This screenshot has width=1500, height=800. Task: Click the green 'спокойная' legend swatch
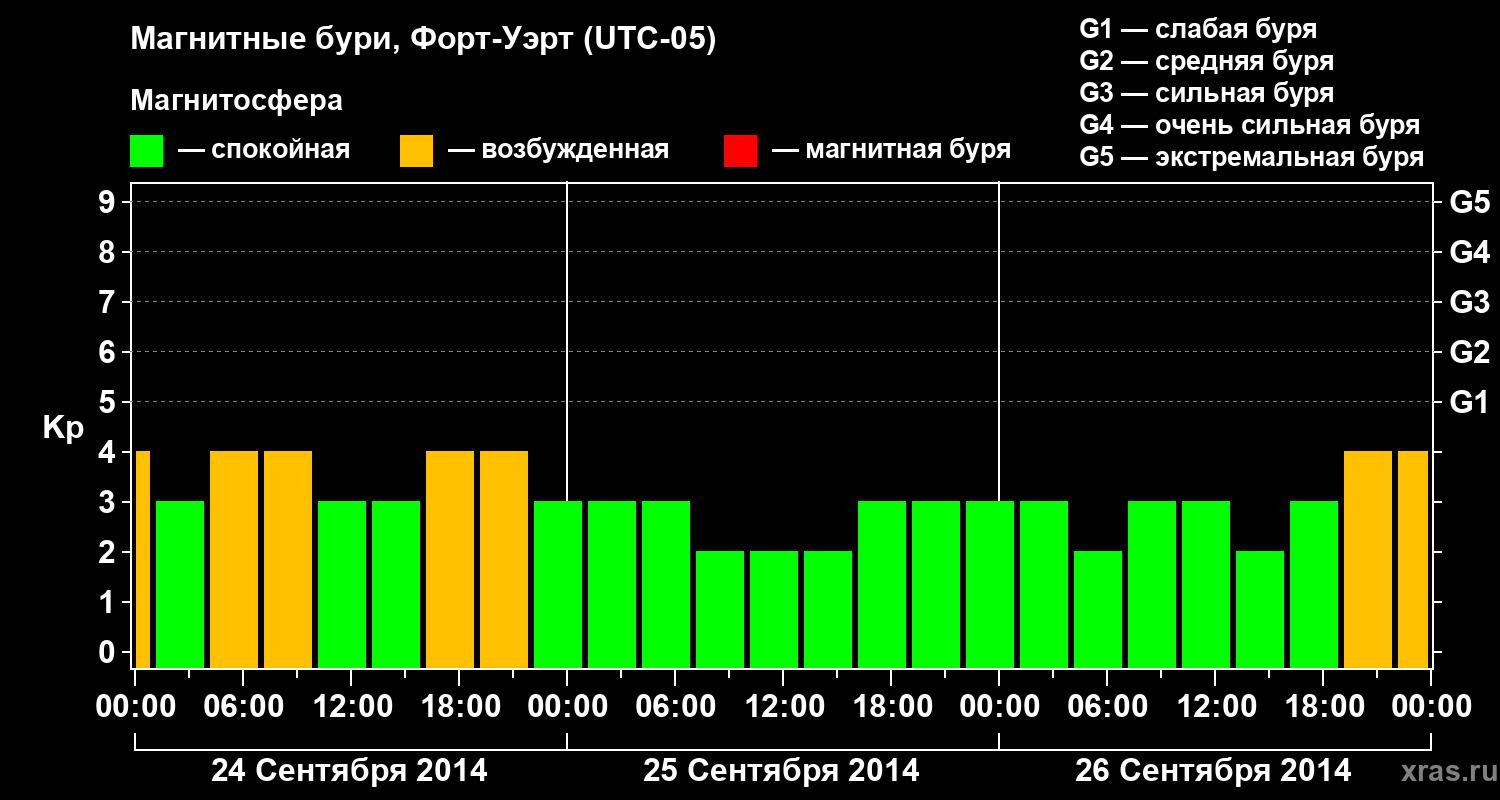click(x=146, y=151)
